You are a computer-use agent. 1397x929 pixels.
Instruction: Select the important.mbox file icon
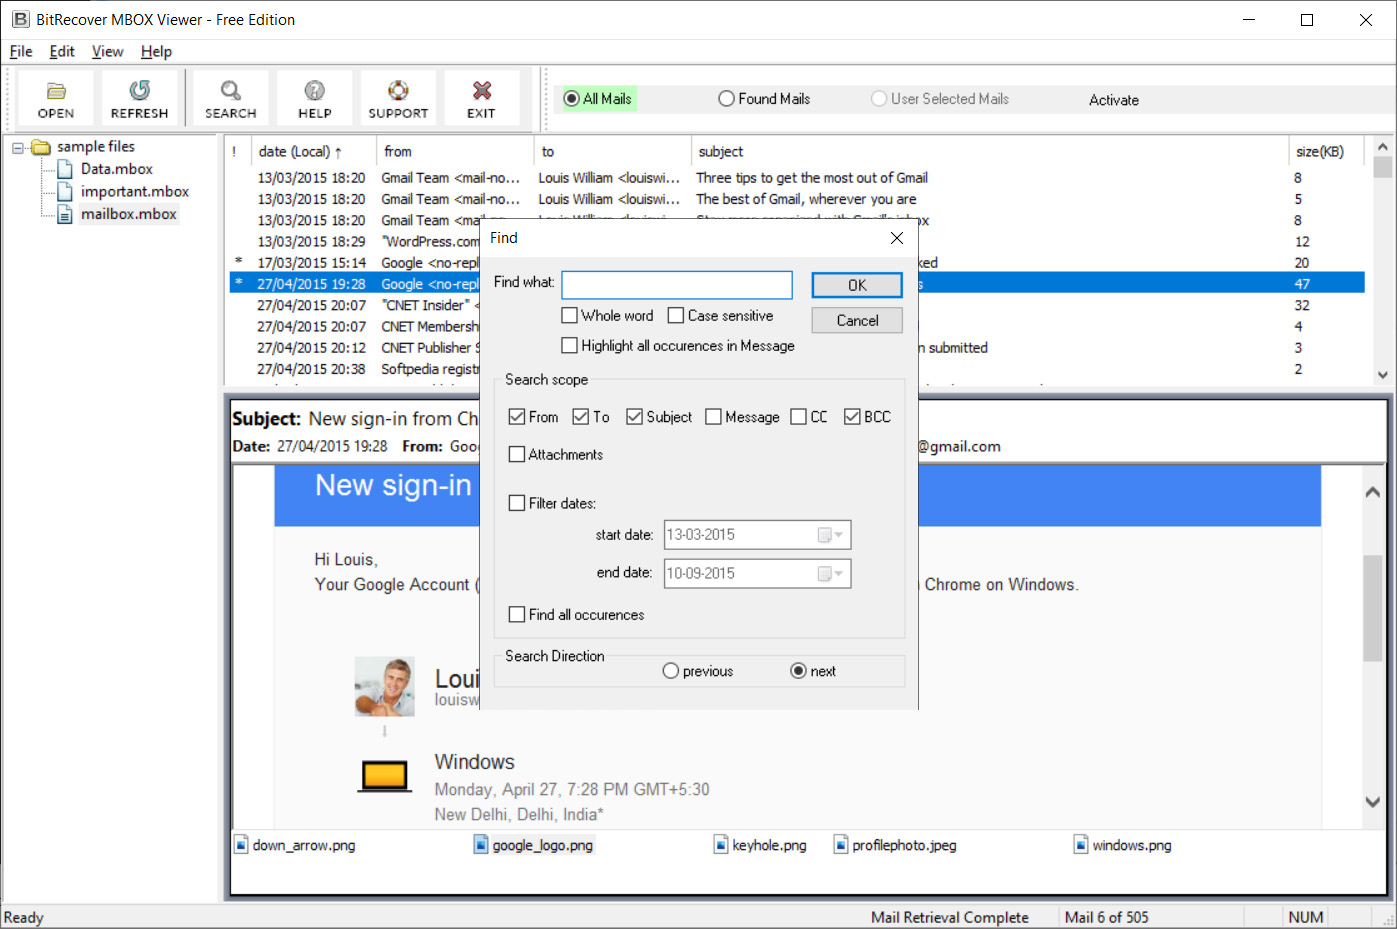tap(65, 191)
